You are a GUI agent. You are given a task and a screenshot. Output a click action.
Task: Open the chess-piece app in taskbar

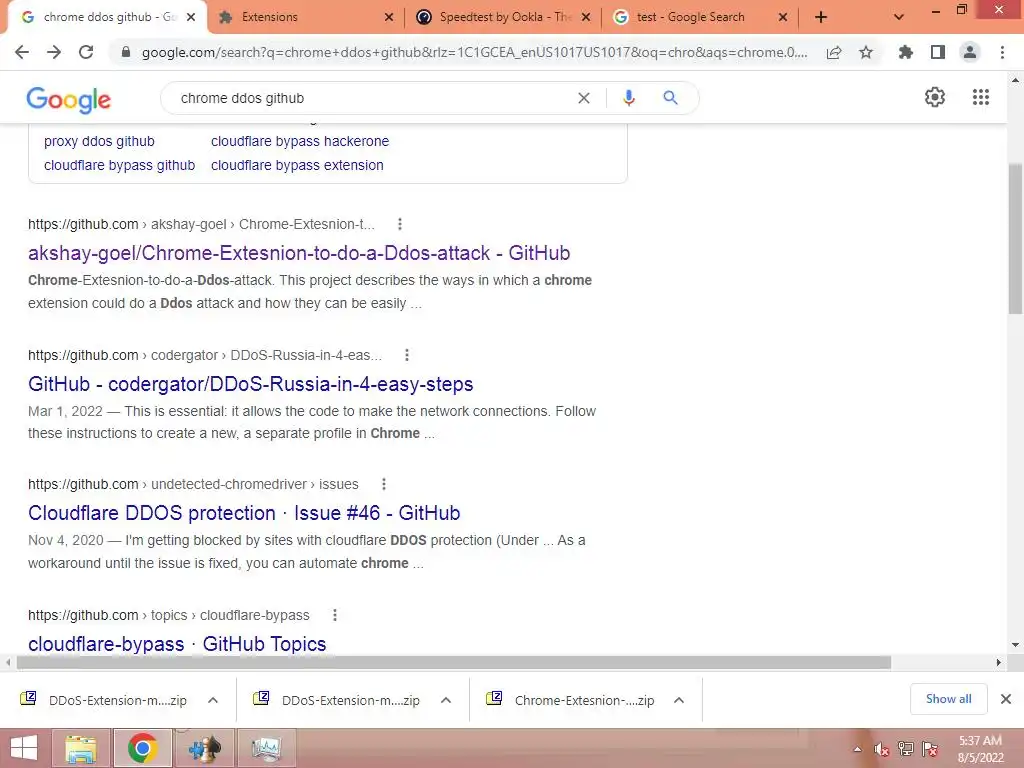[x=205, y=748]
